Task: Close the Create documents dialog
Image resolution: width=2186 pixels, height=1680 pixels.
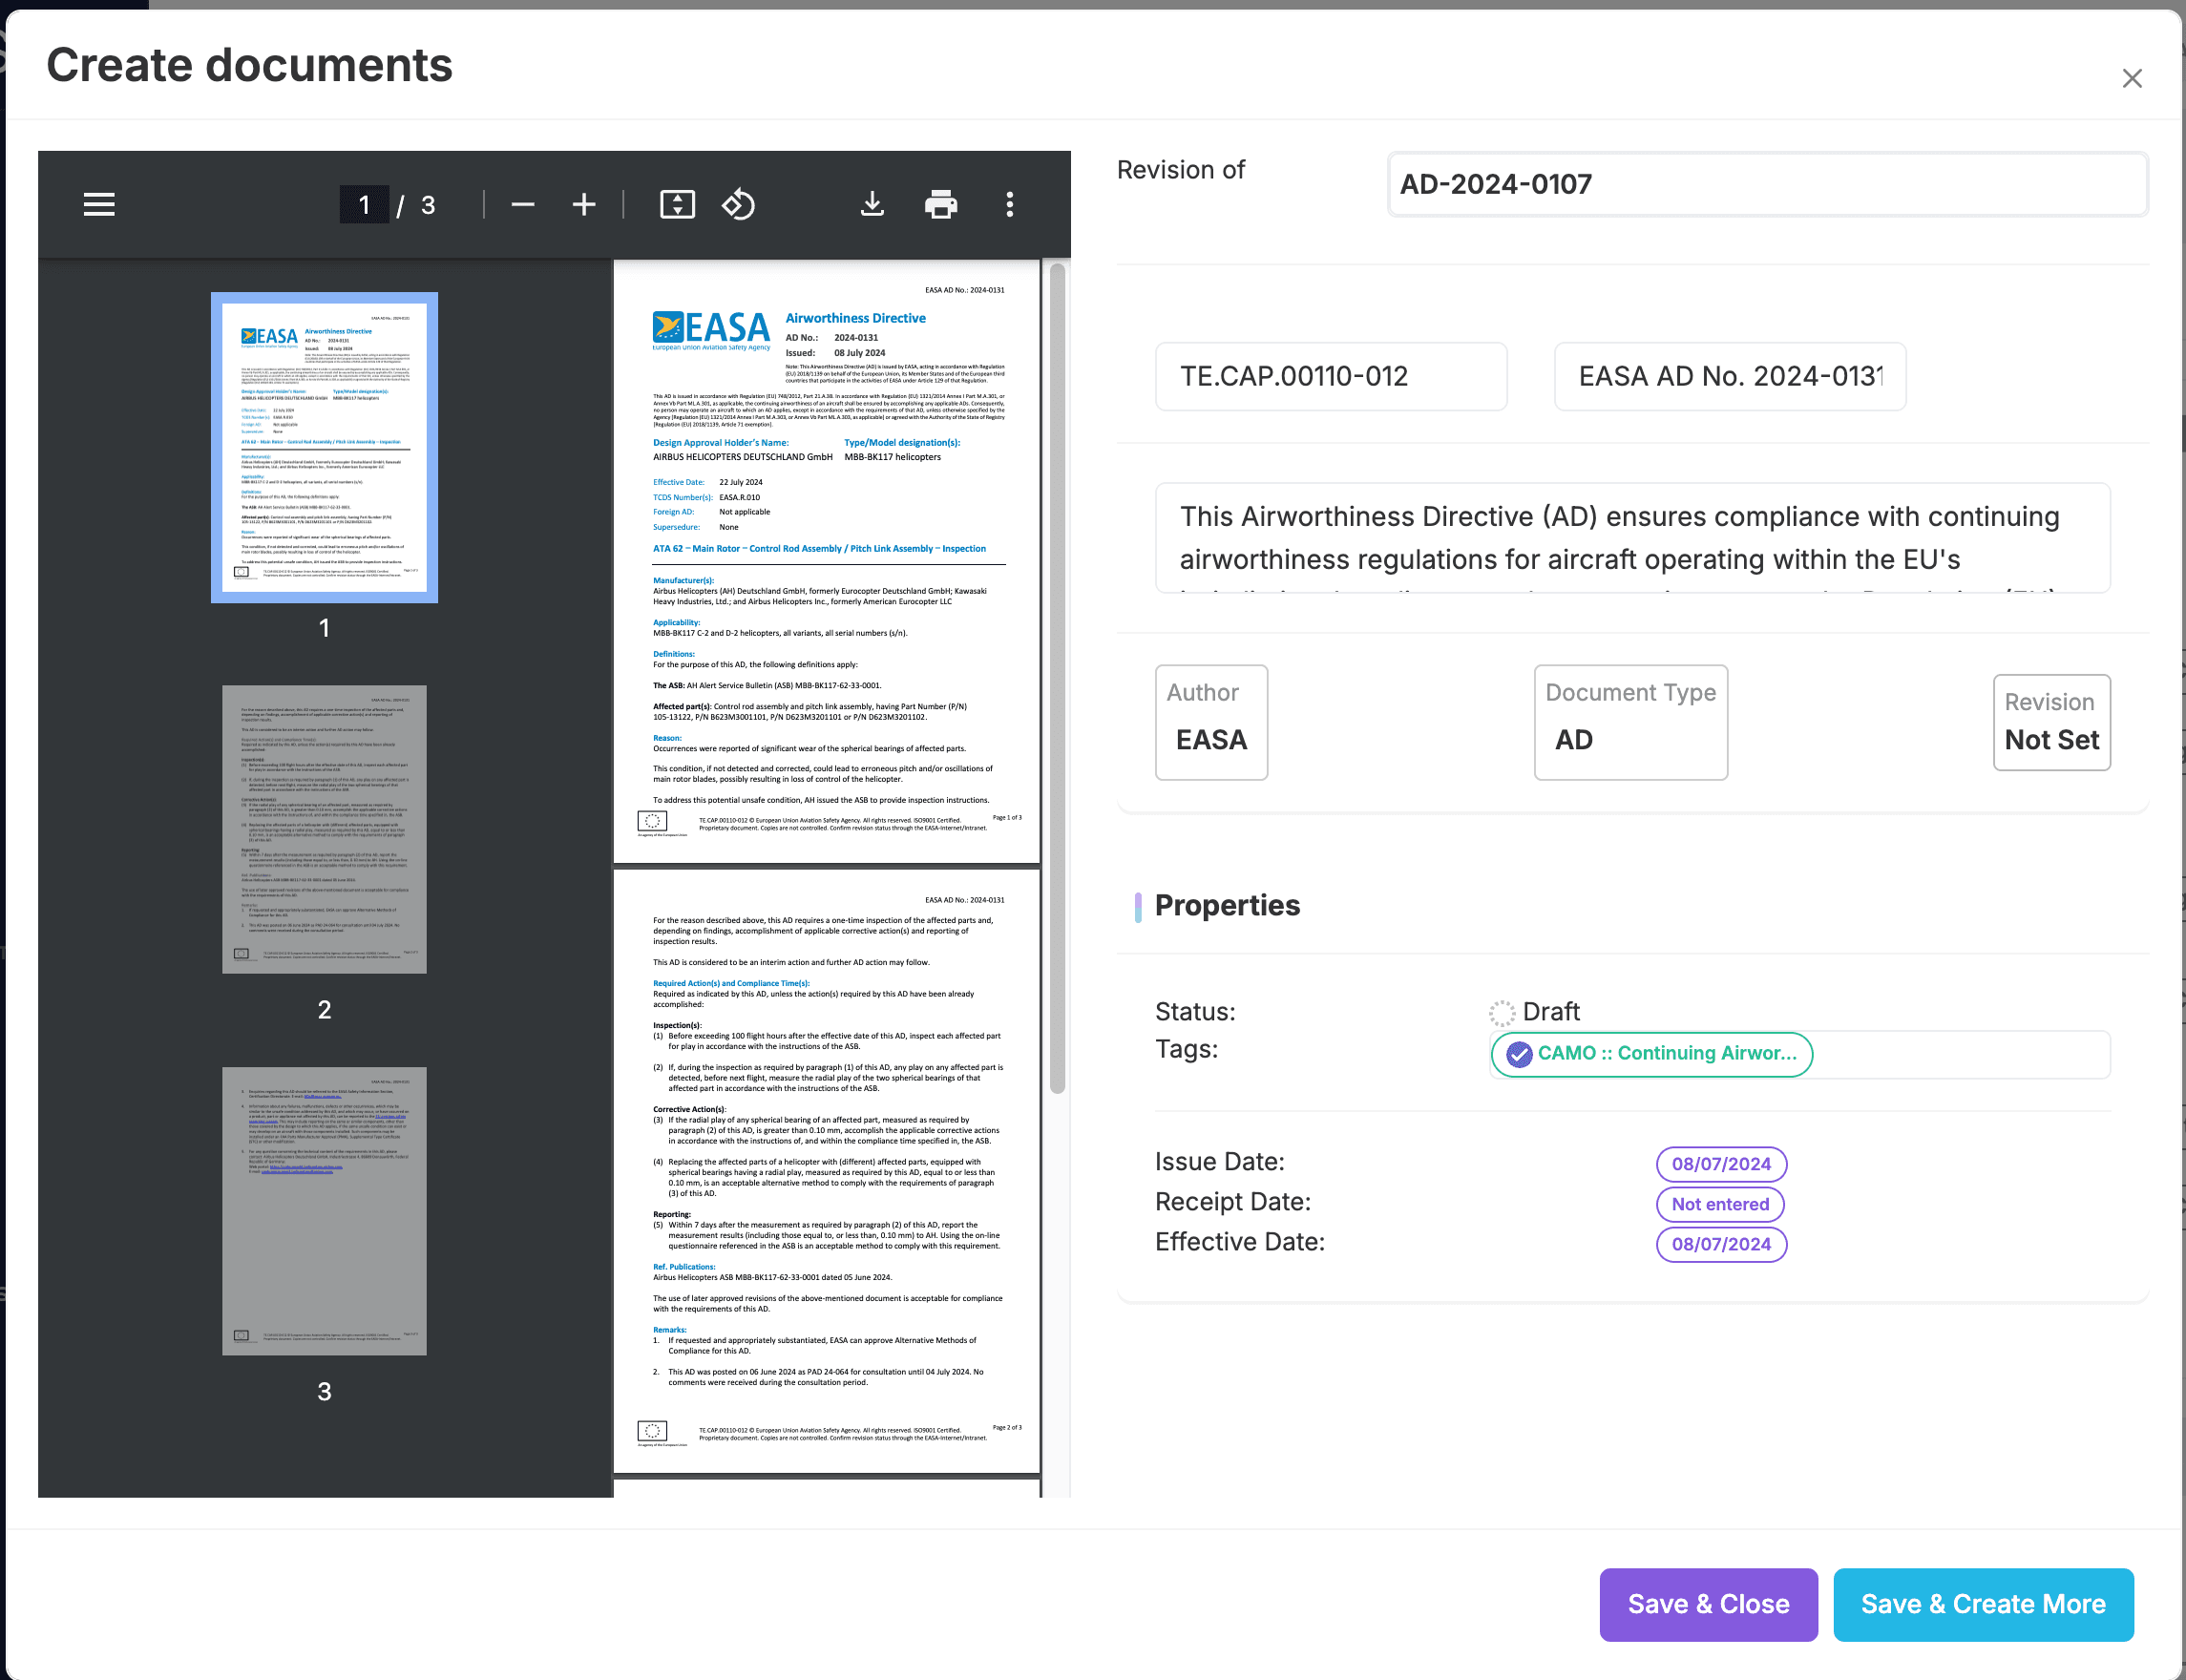Action: (2131, 78)
